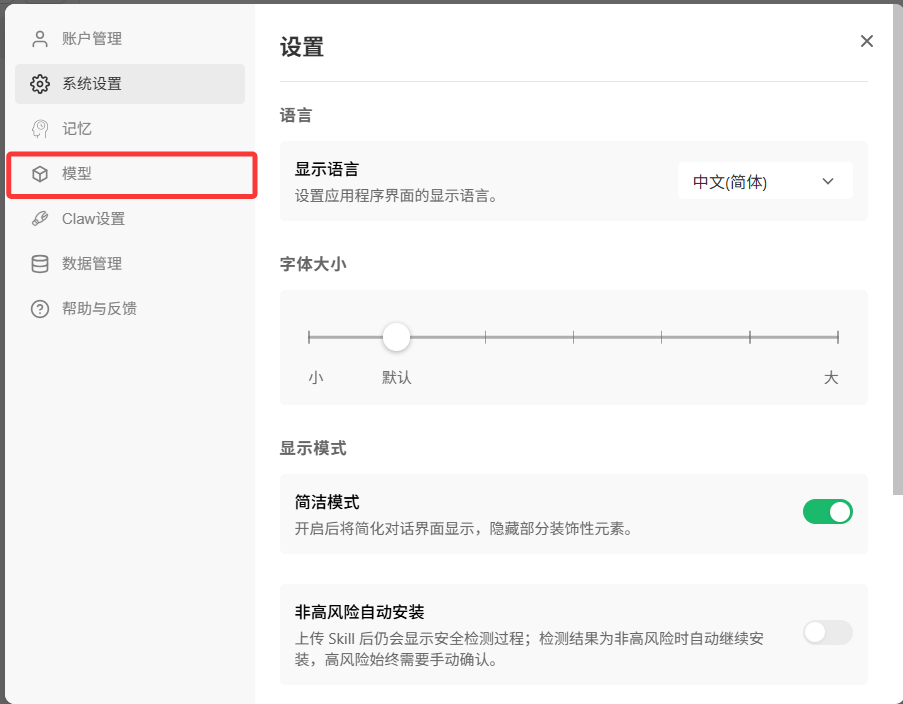
Task: Open 账户管理 section
Action: coord(130,39)
